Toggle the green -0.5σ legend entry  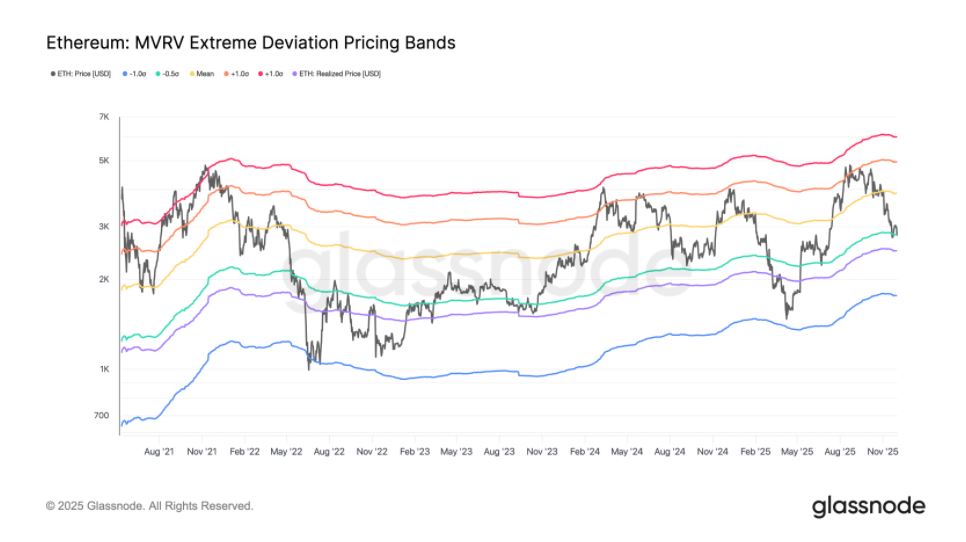tap(167, 74)
